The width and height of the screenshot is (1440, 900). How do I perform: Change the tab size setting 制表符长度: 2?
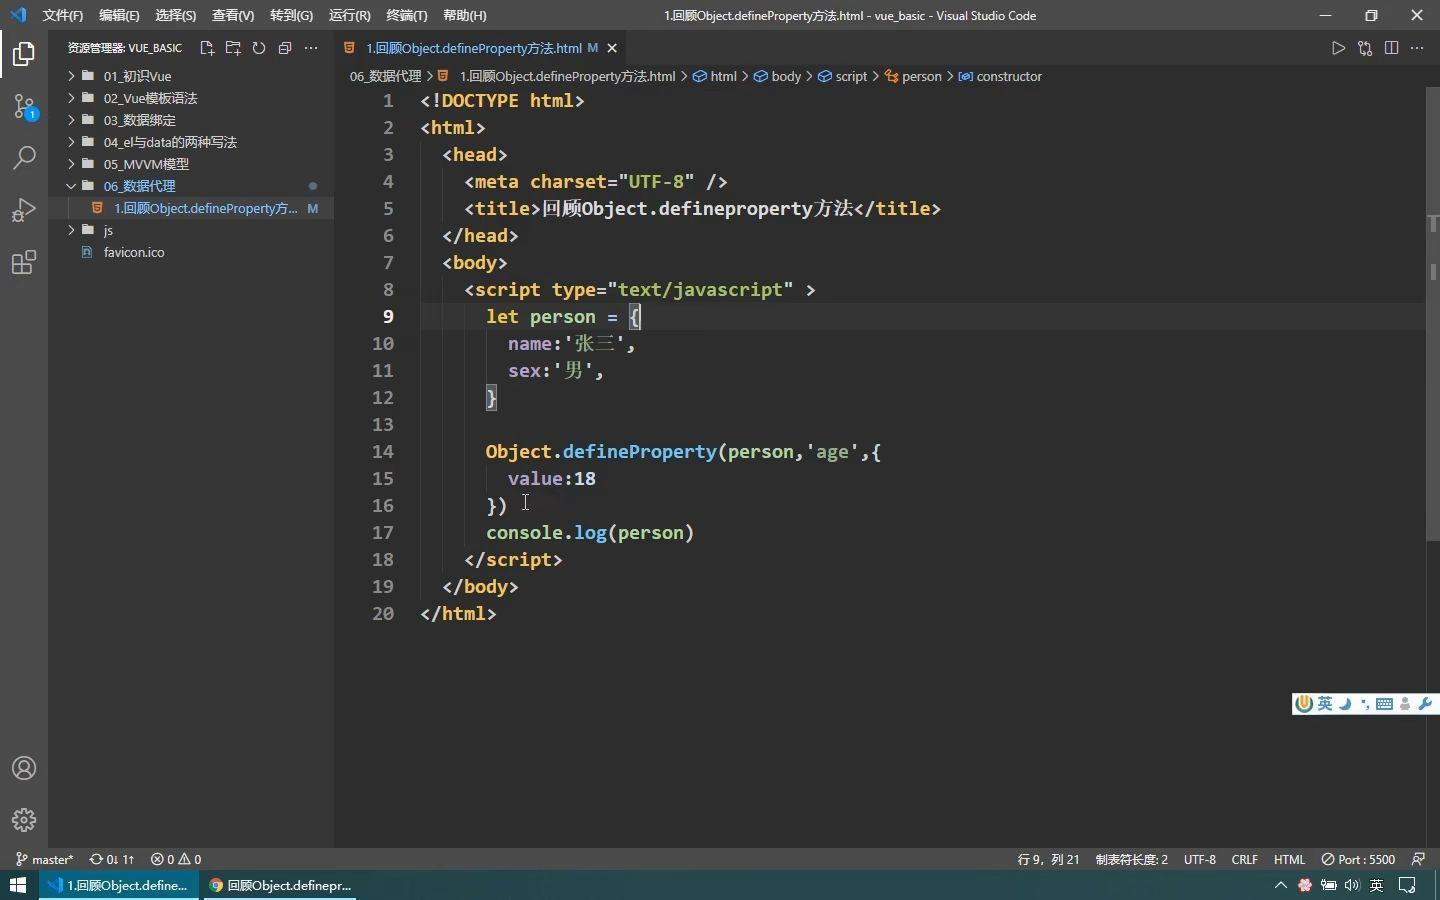click(x=1131, y=859)
